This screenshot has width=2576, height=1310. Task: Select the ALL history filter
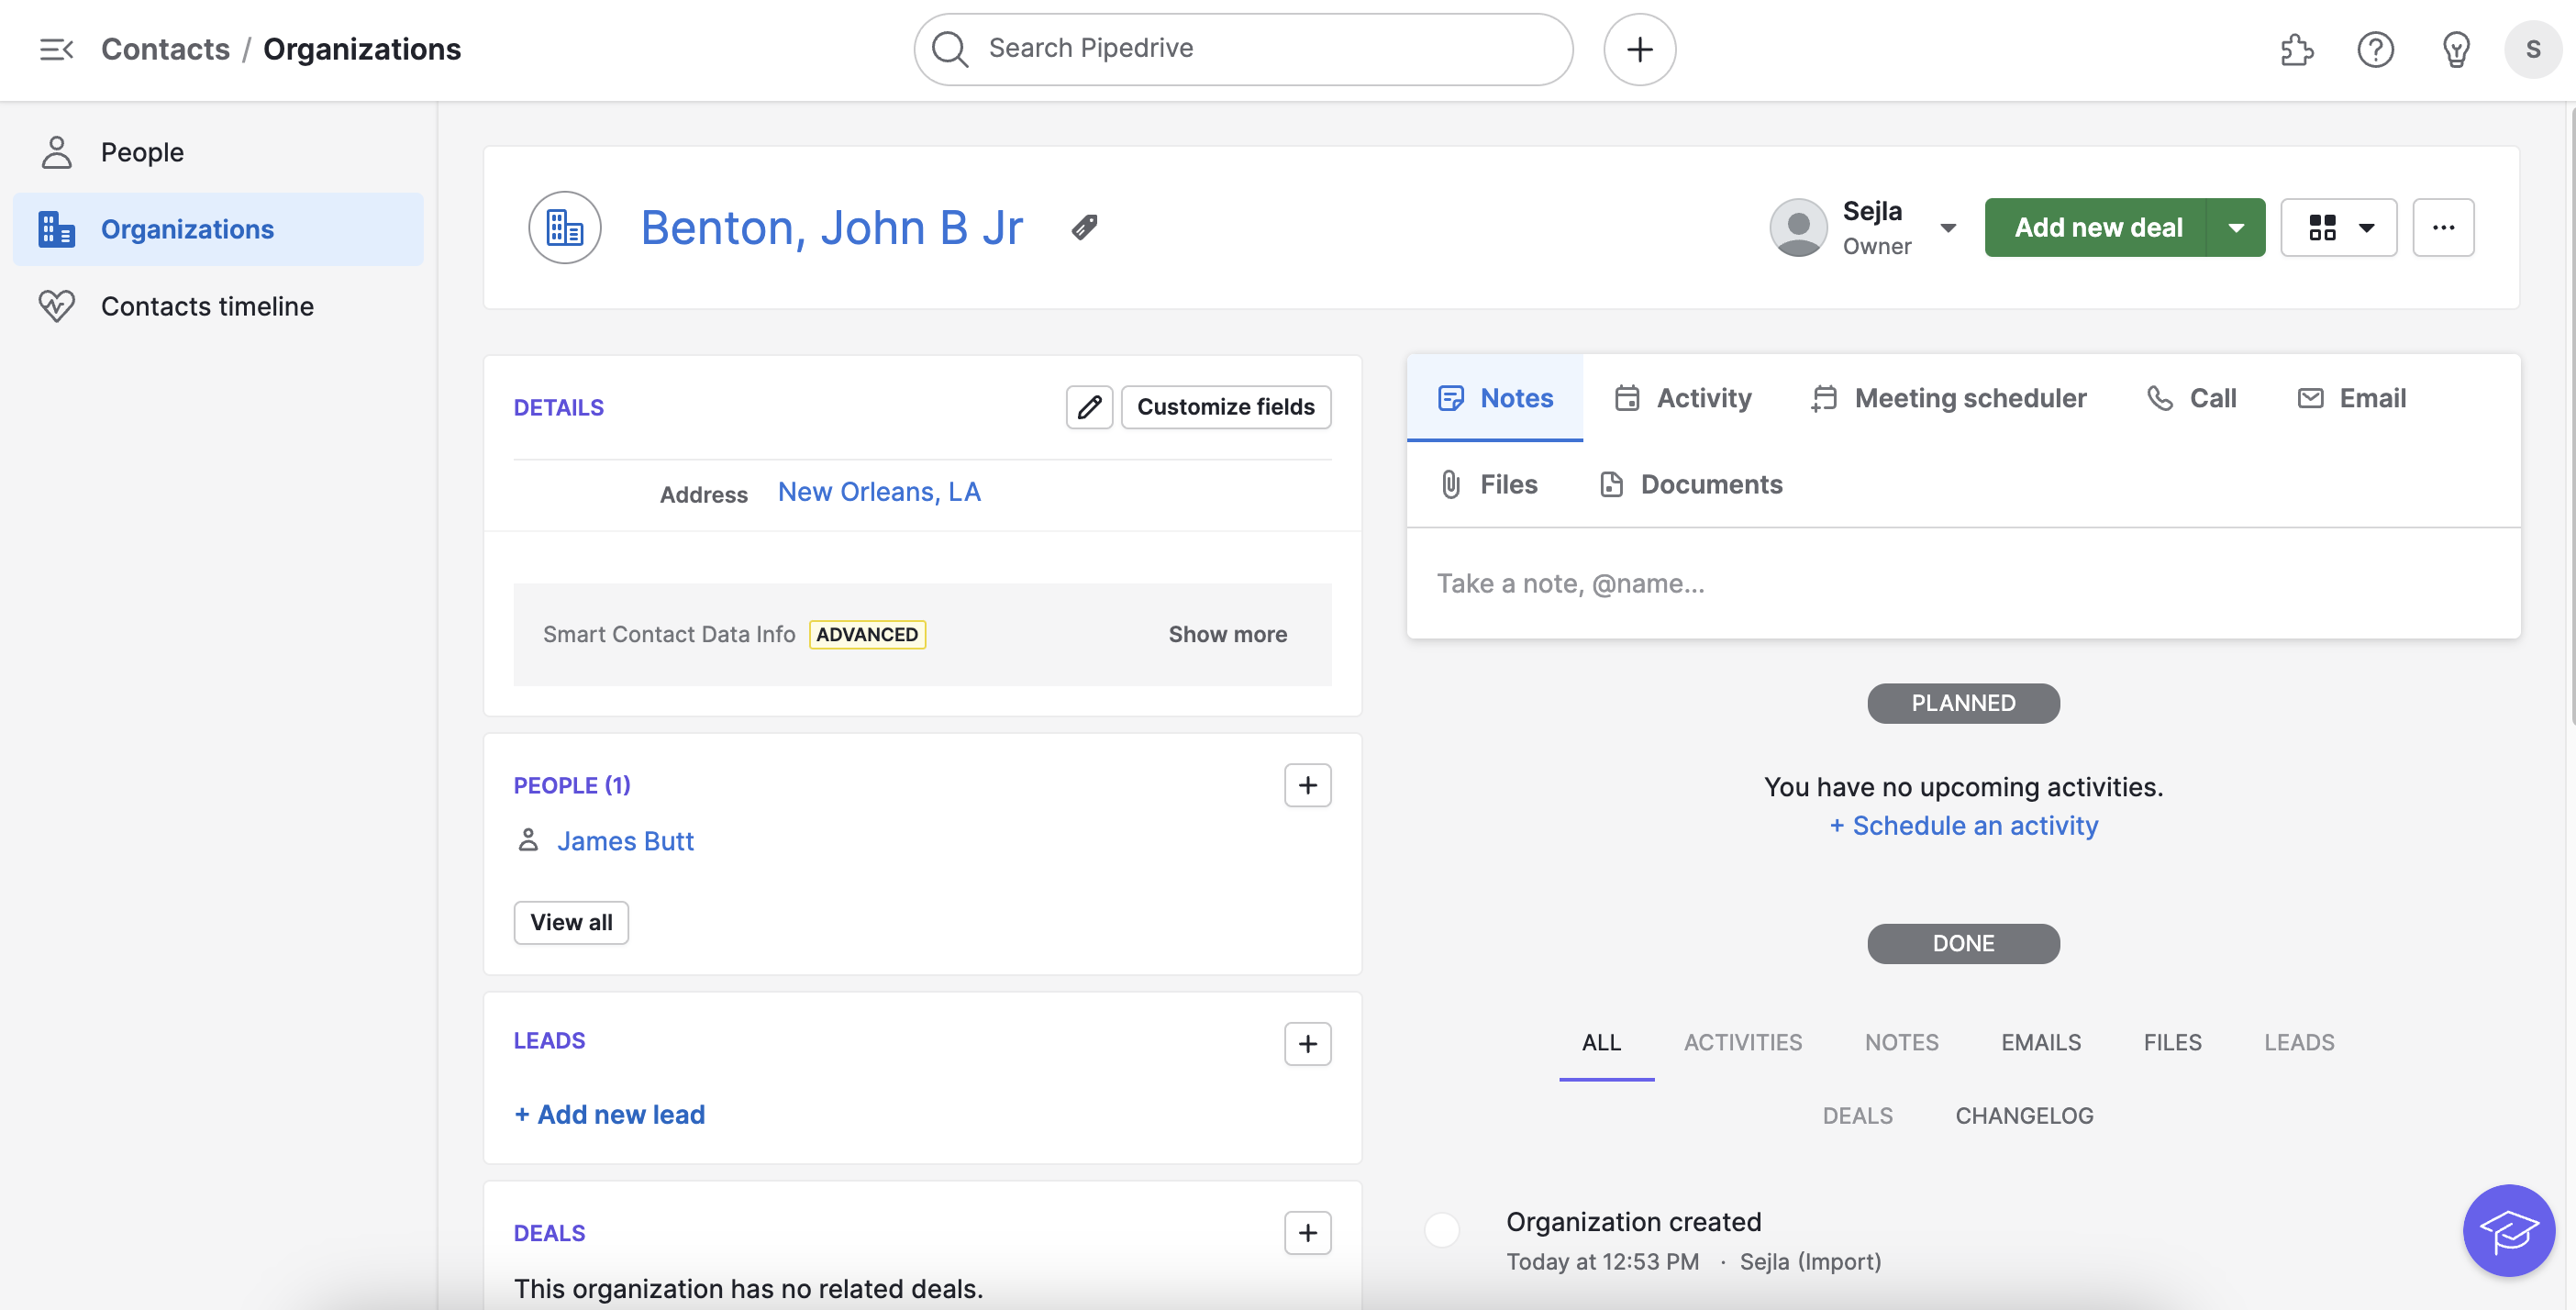click(x=1601, y=1042)
